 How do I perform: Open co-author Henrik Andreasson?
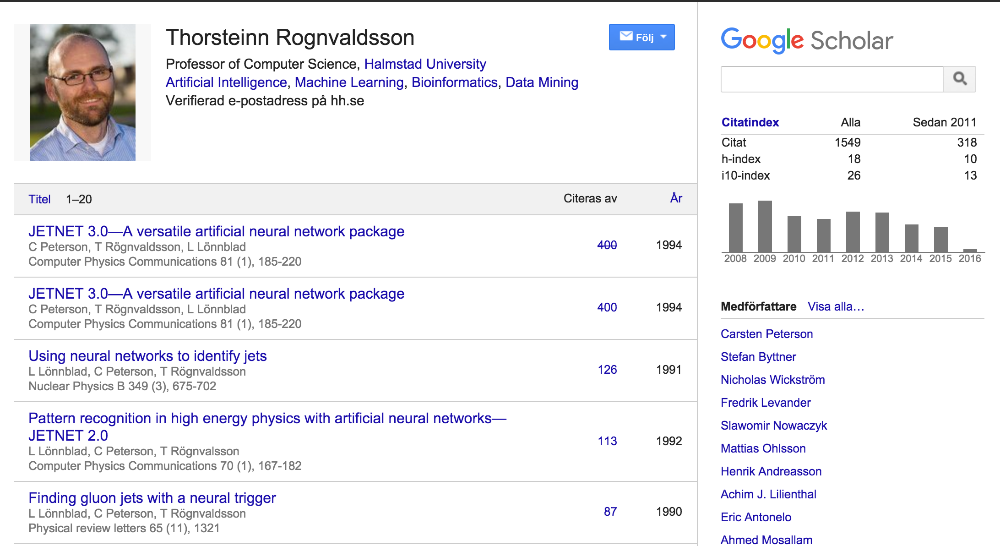pos(771,472)
